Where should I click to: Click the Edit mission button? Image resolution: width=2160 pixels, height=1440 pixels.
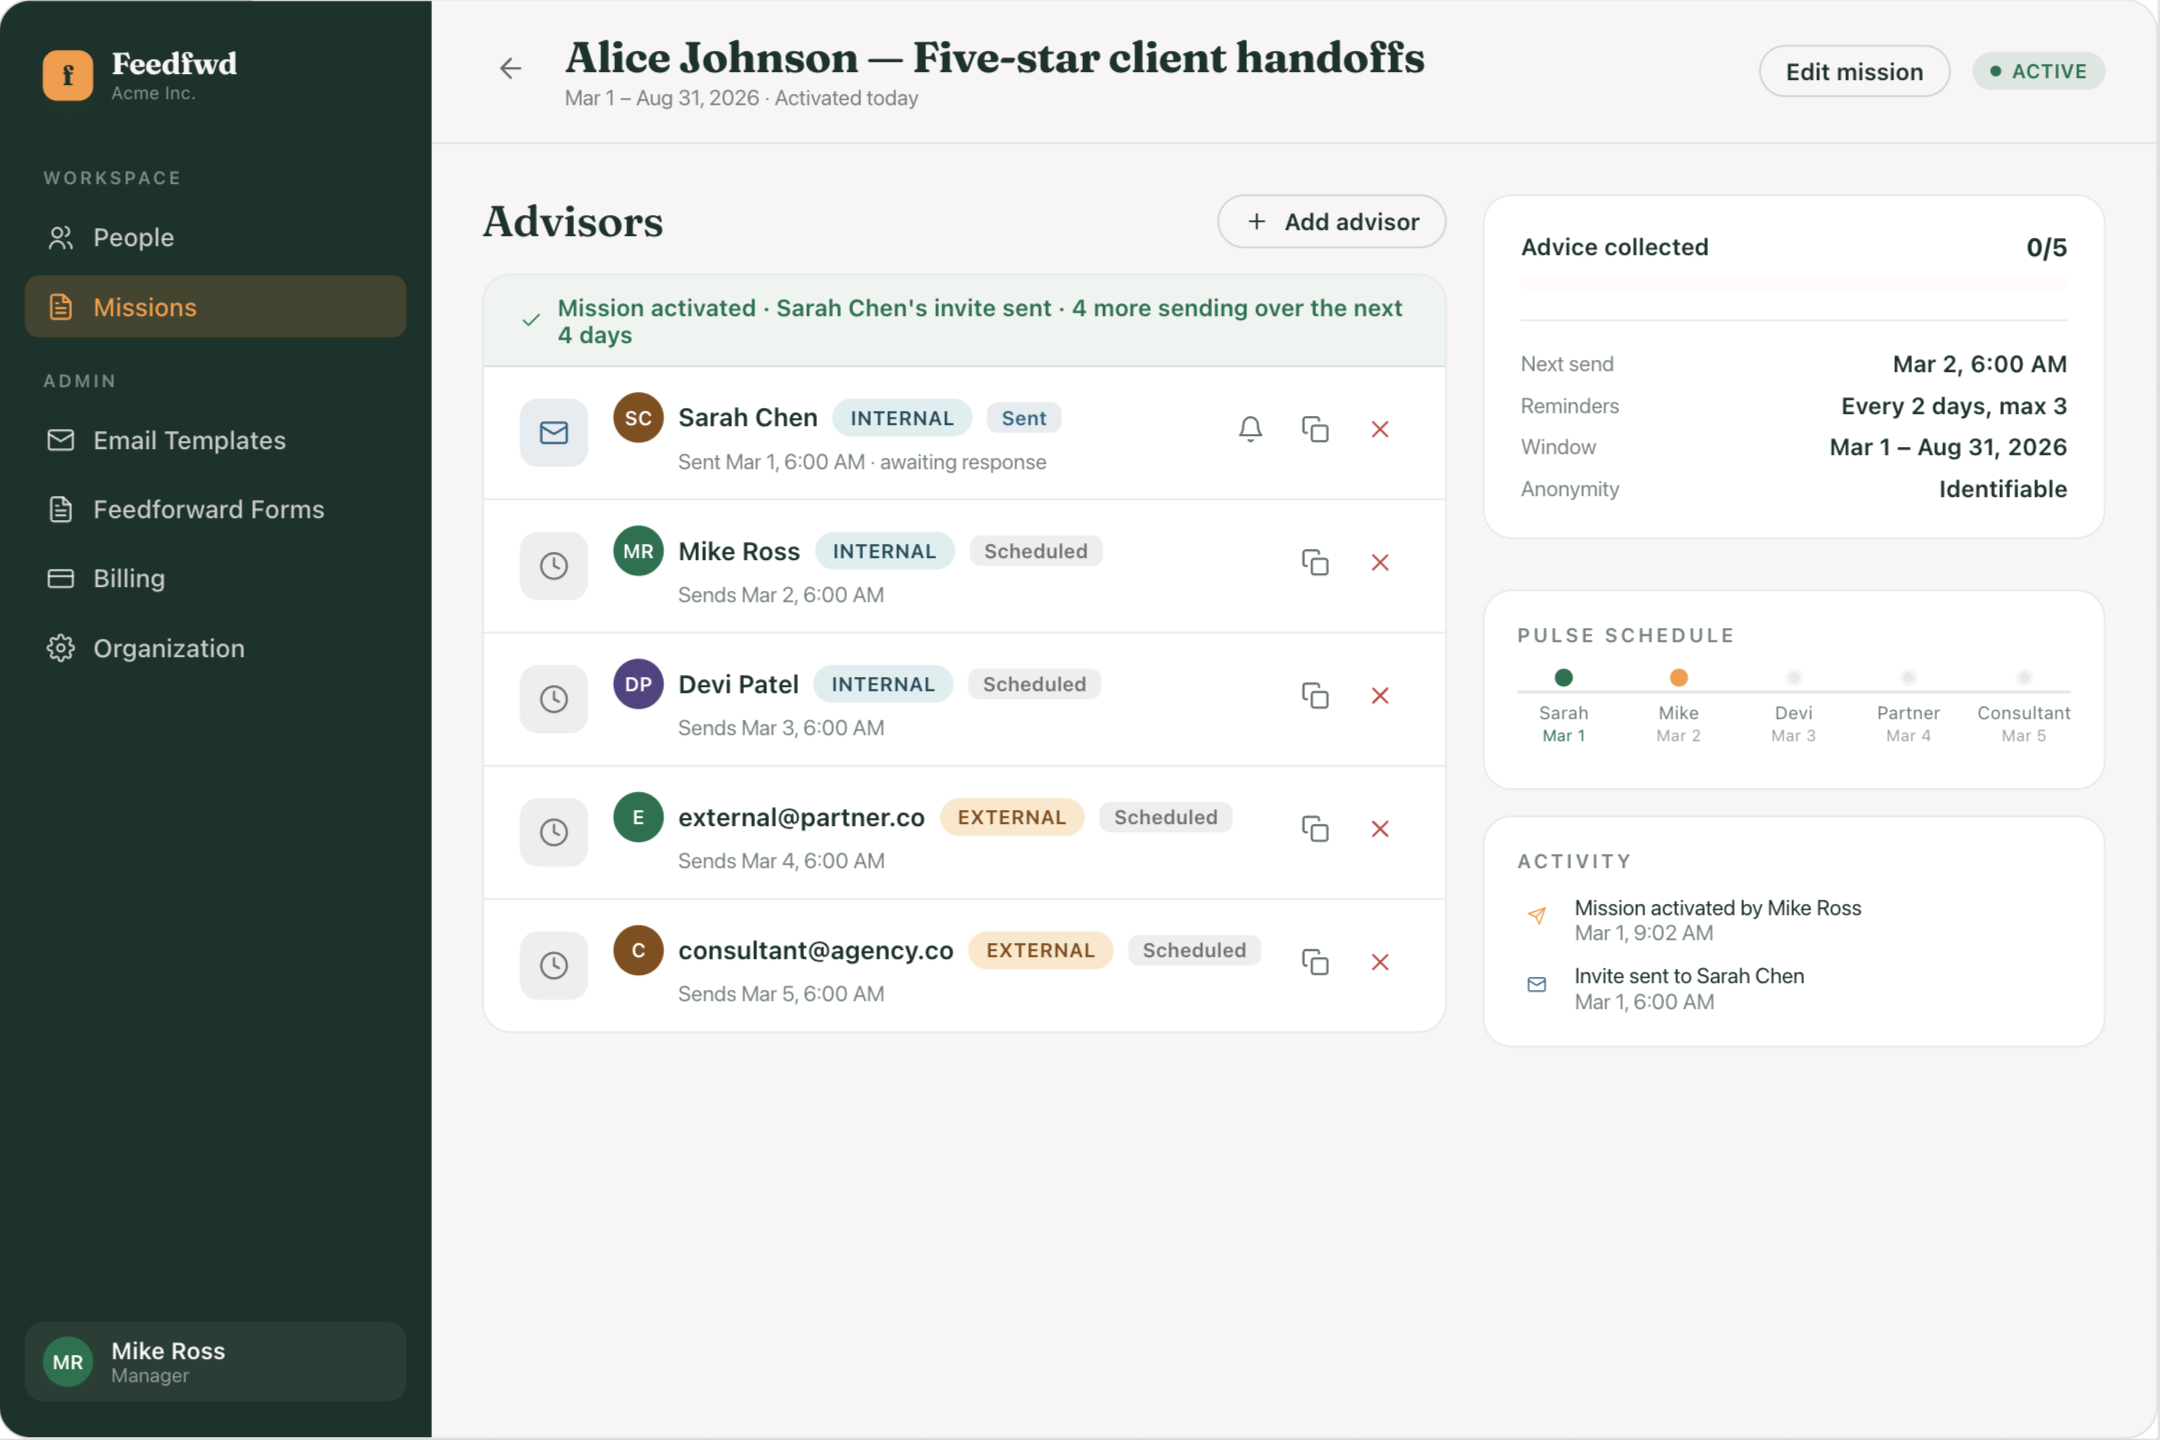[x=1854, y=71]
